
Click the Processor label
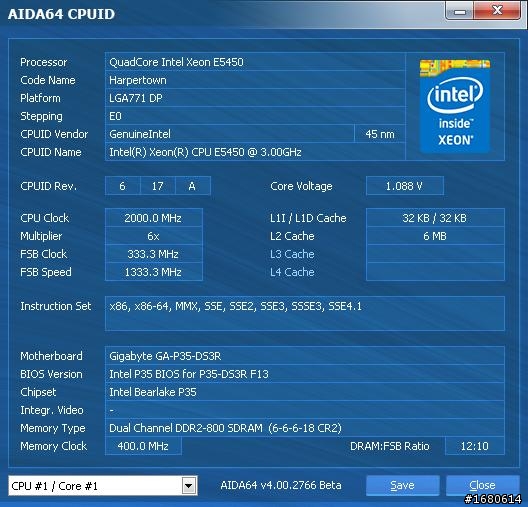coord(43,62)
